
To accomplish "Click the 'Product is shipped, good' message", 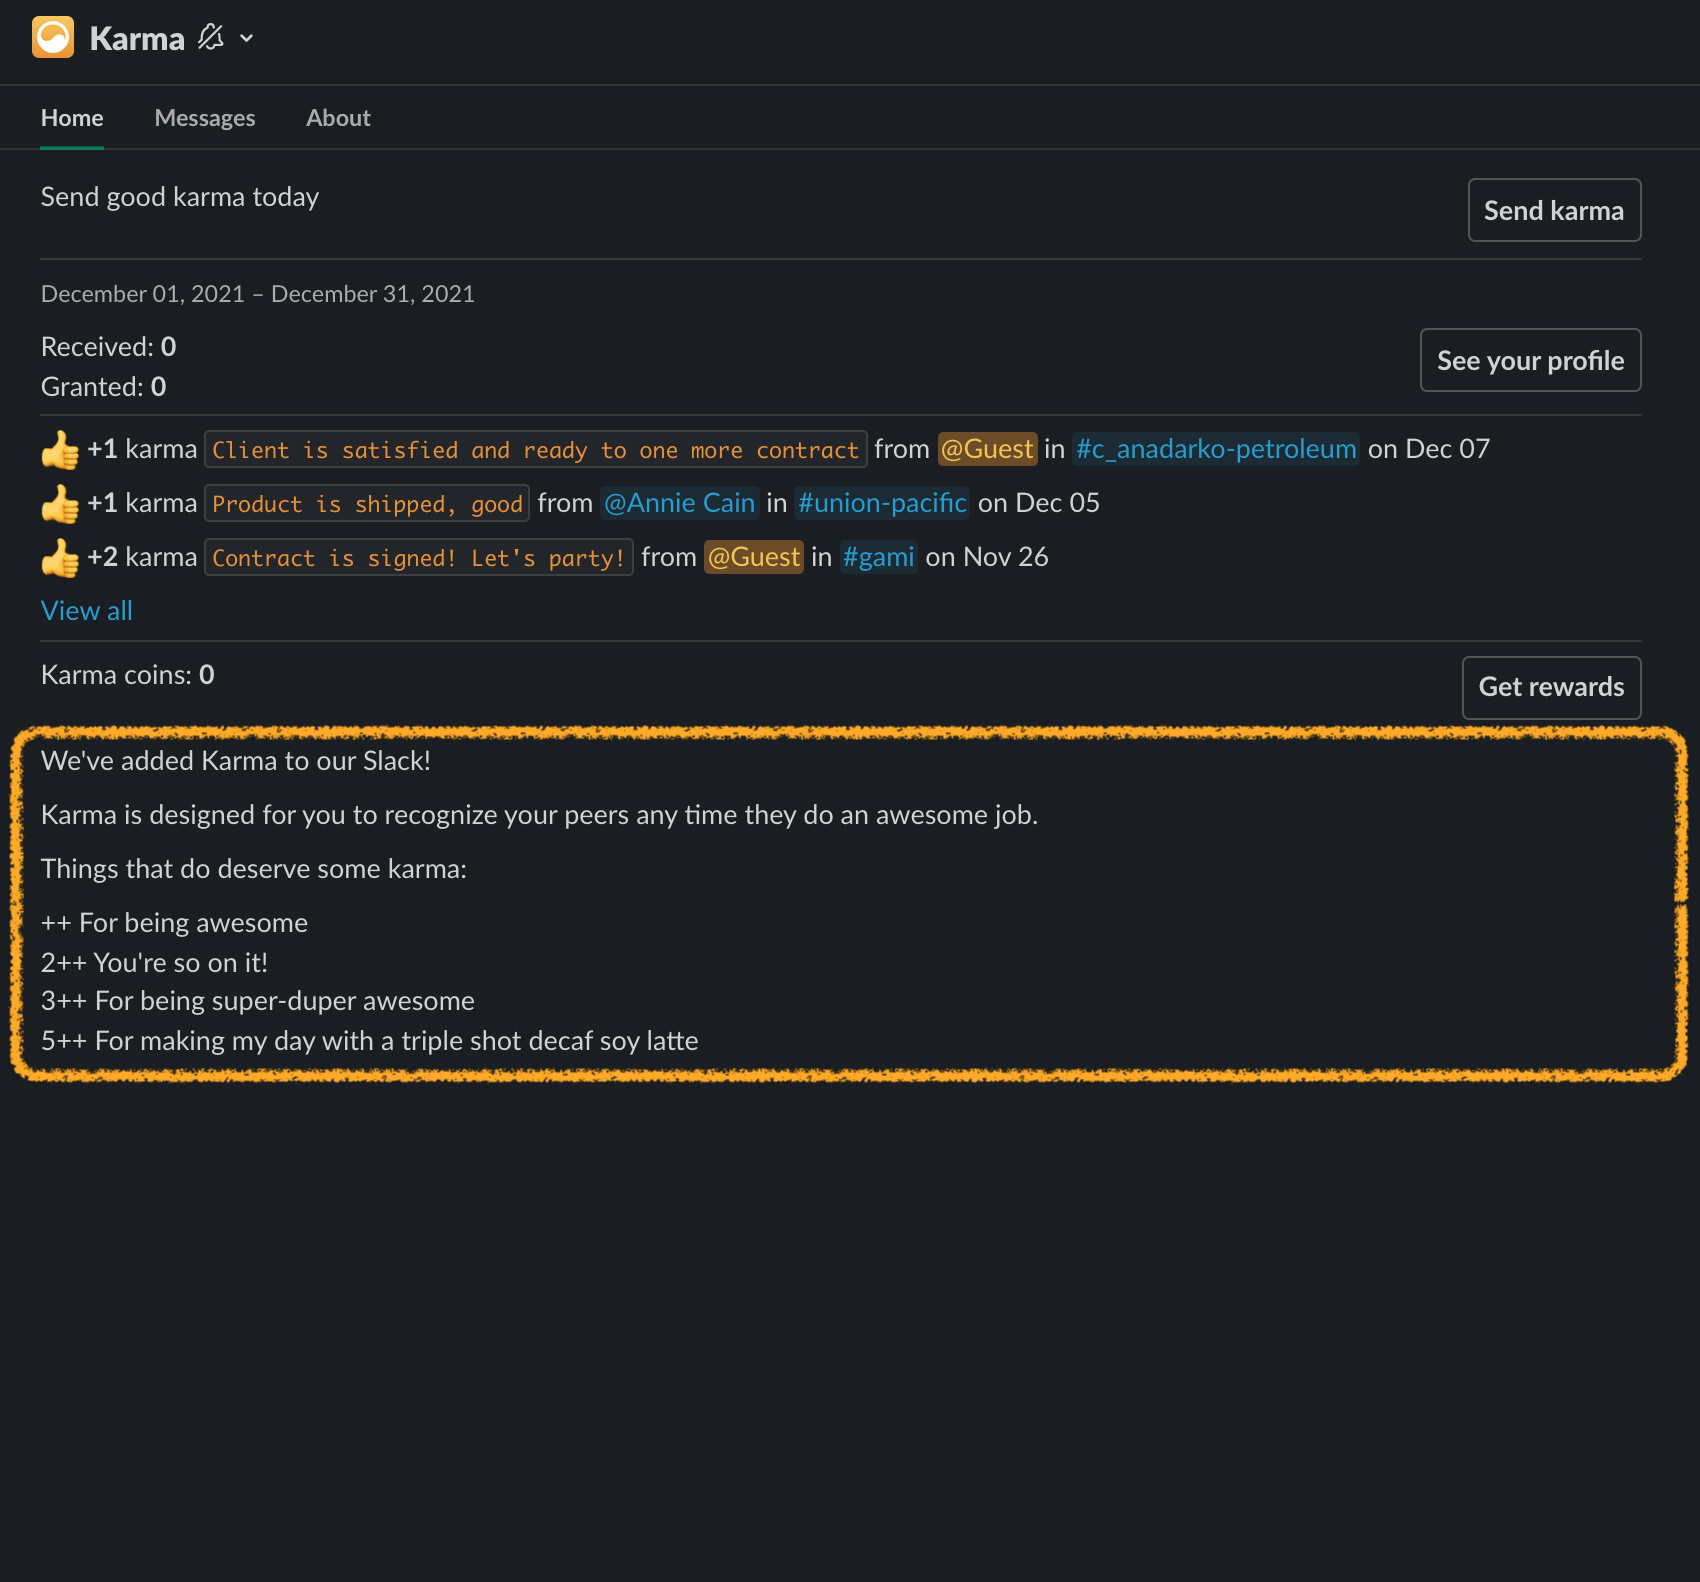I will coord(367,504).
